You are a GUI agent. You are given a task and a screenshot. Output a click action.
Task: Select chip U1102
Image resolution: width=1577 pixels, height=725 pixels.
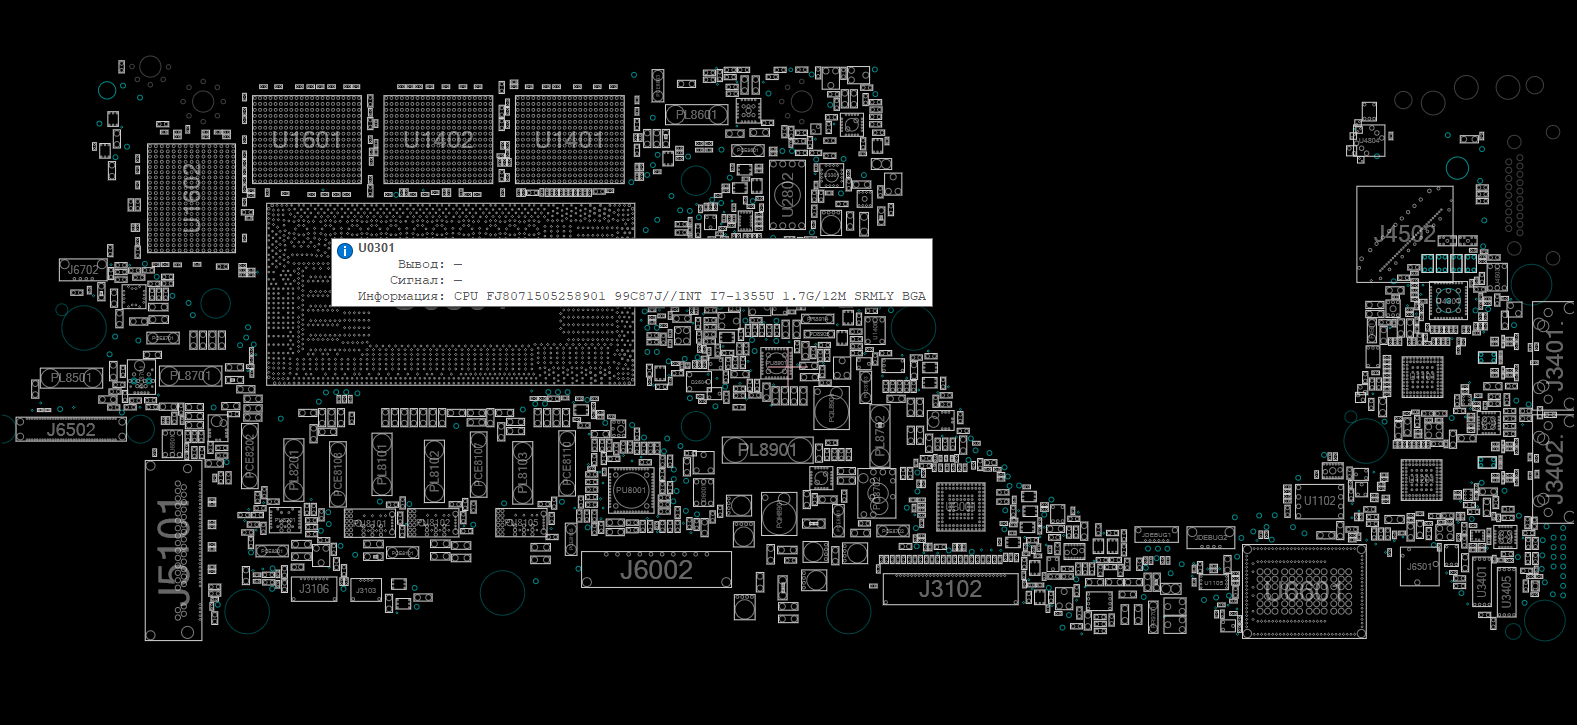(1319, 501)
